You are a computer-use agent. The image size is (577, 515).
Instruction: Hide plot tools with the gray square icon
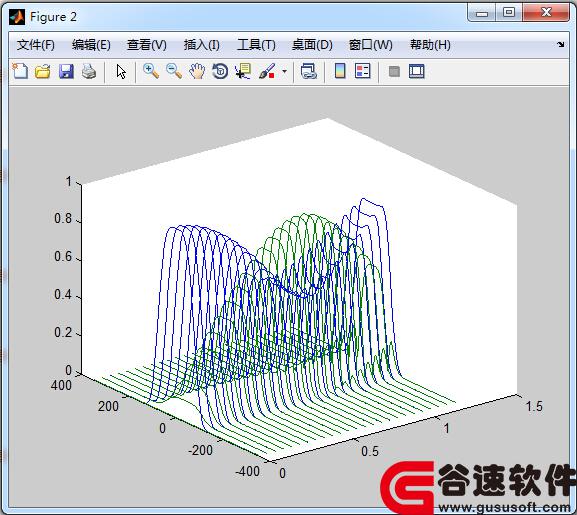pyautogui.click(x=394, y=71)
